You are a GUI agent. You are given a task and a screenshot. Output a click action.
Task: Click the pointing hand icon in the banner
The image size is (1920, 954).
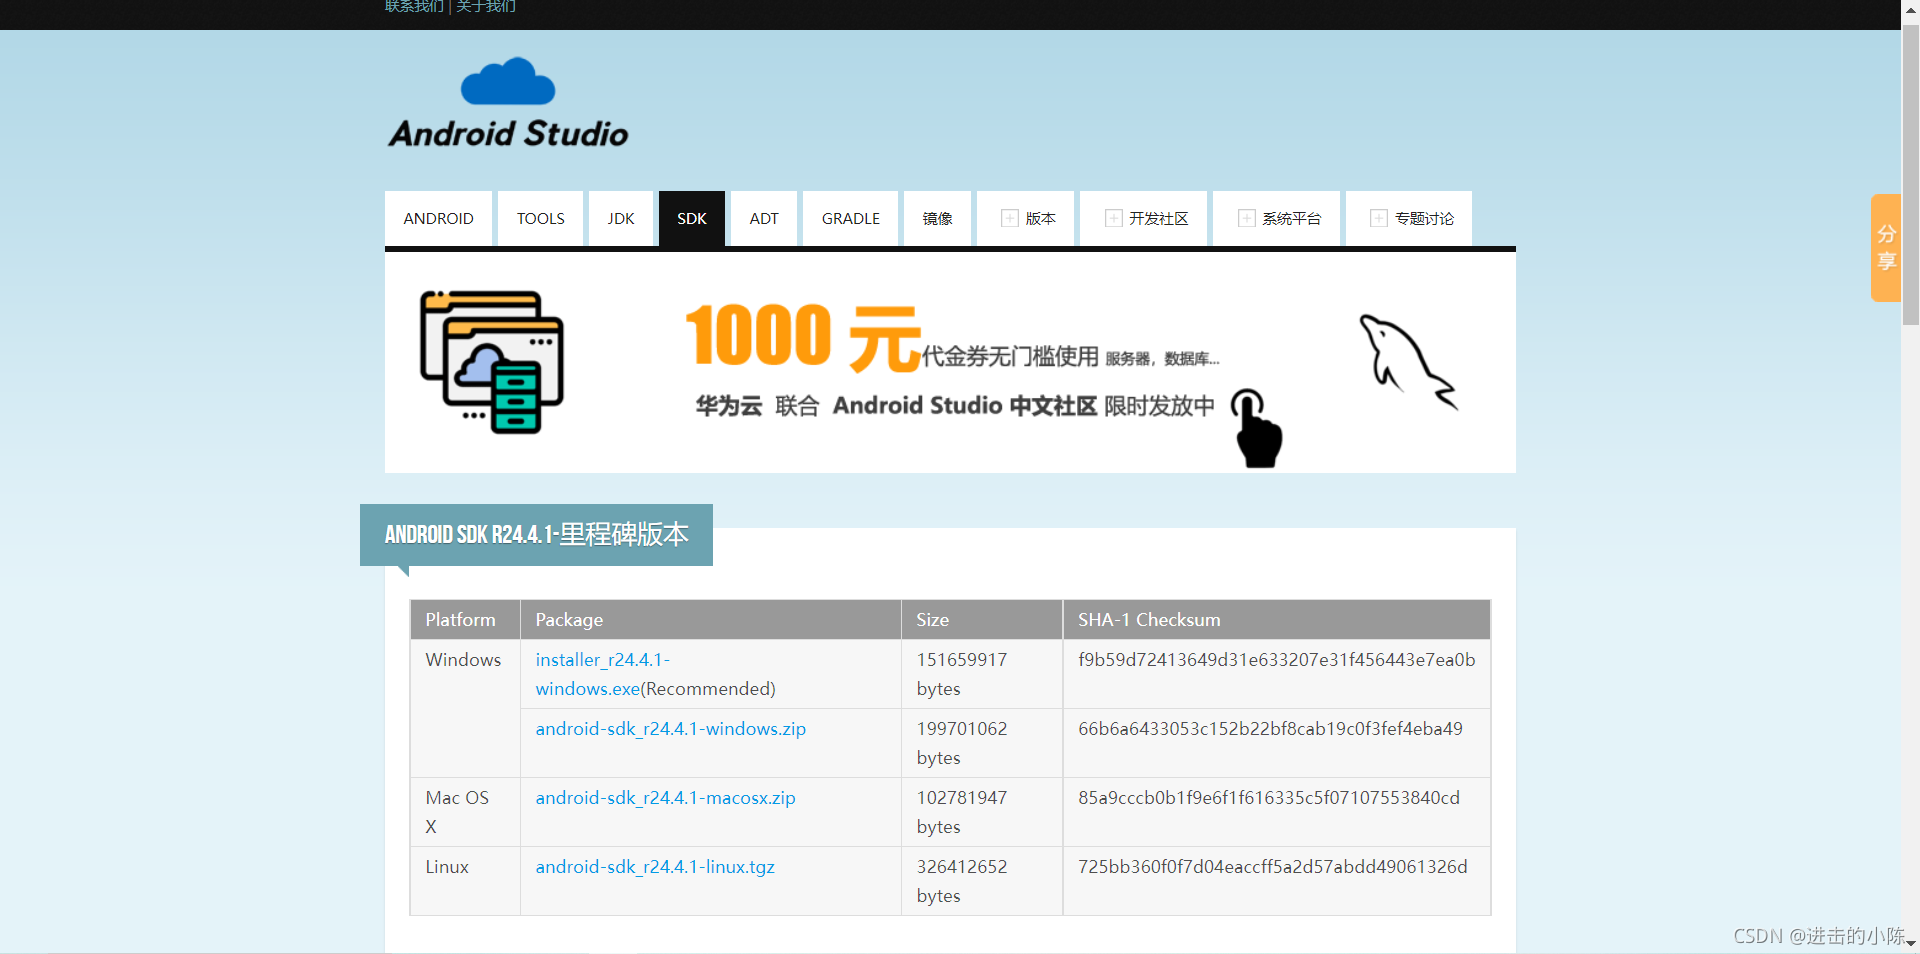1256,428
